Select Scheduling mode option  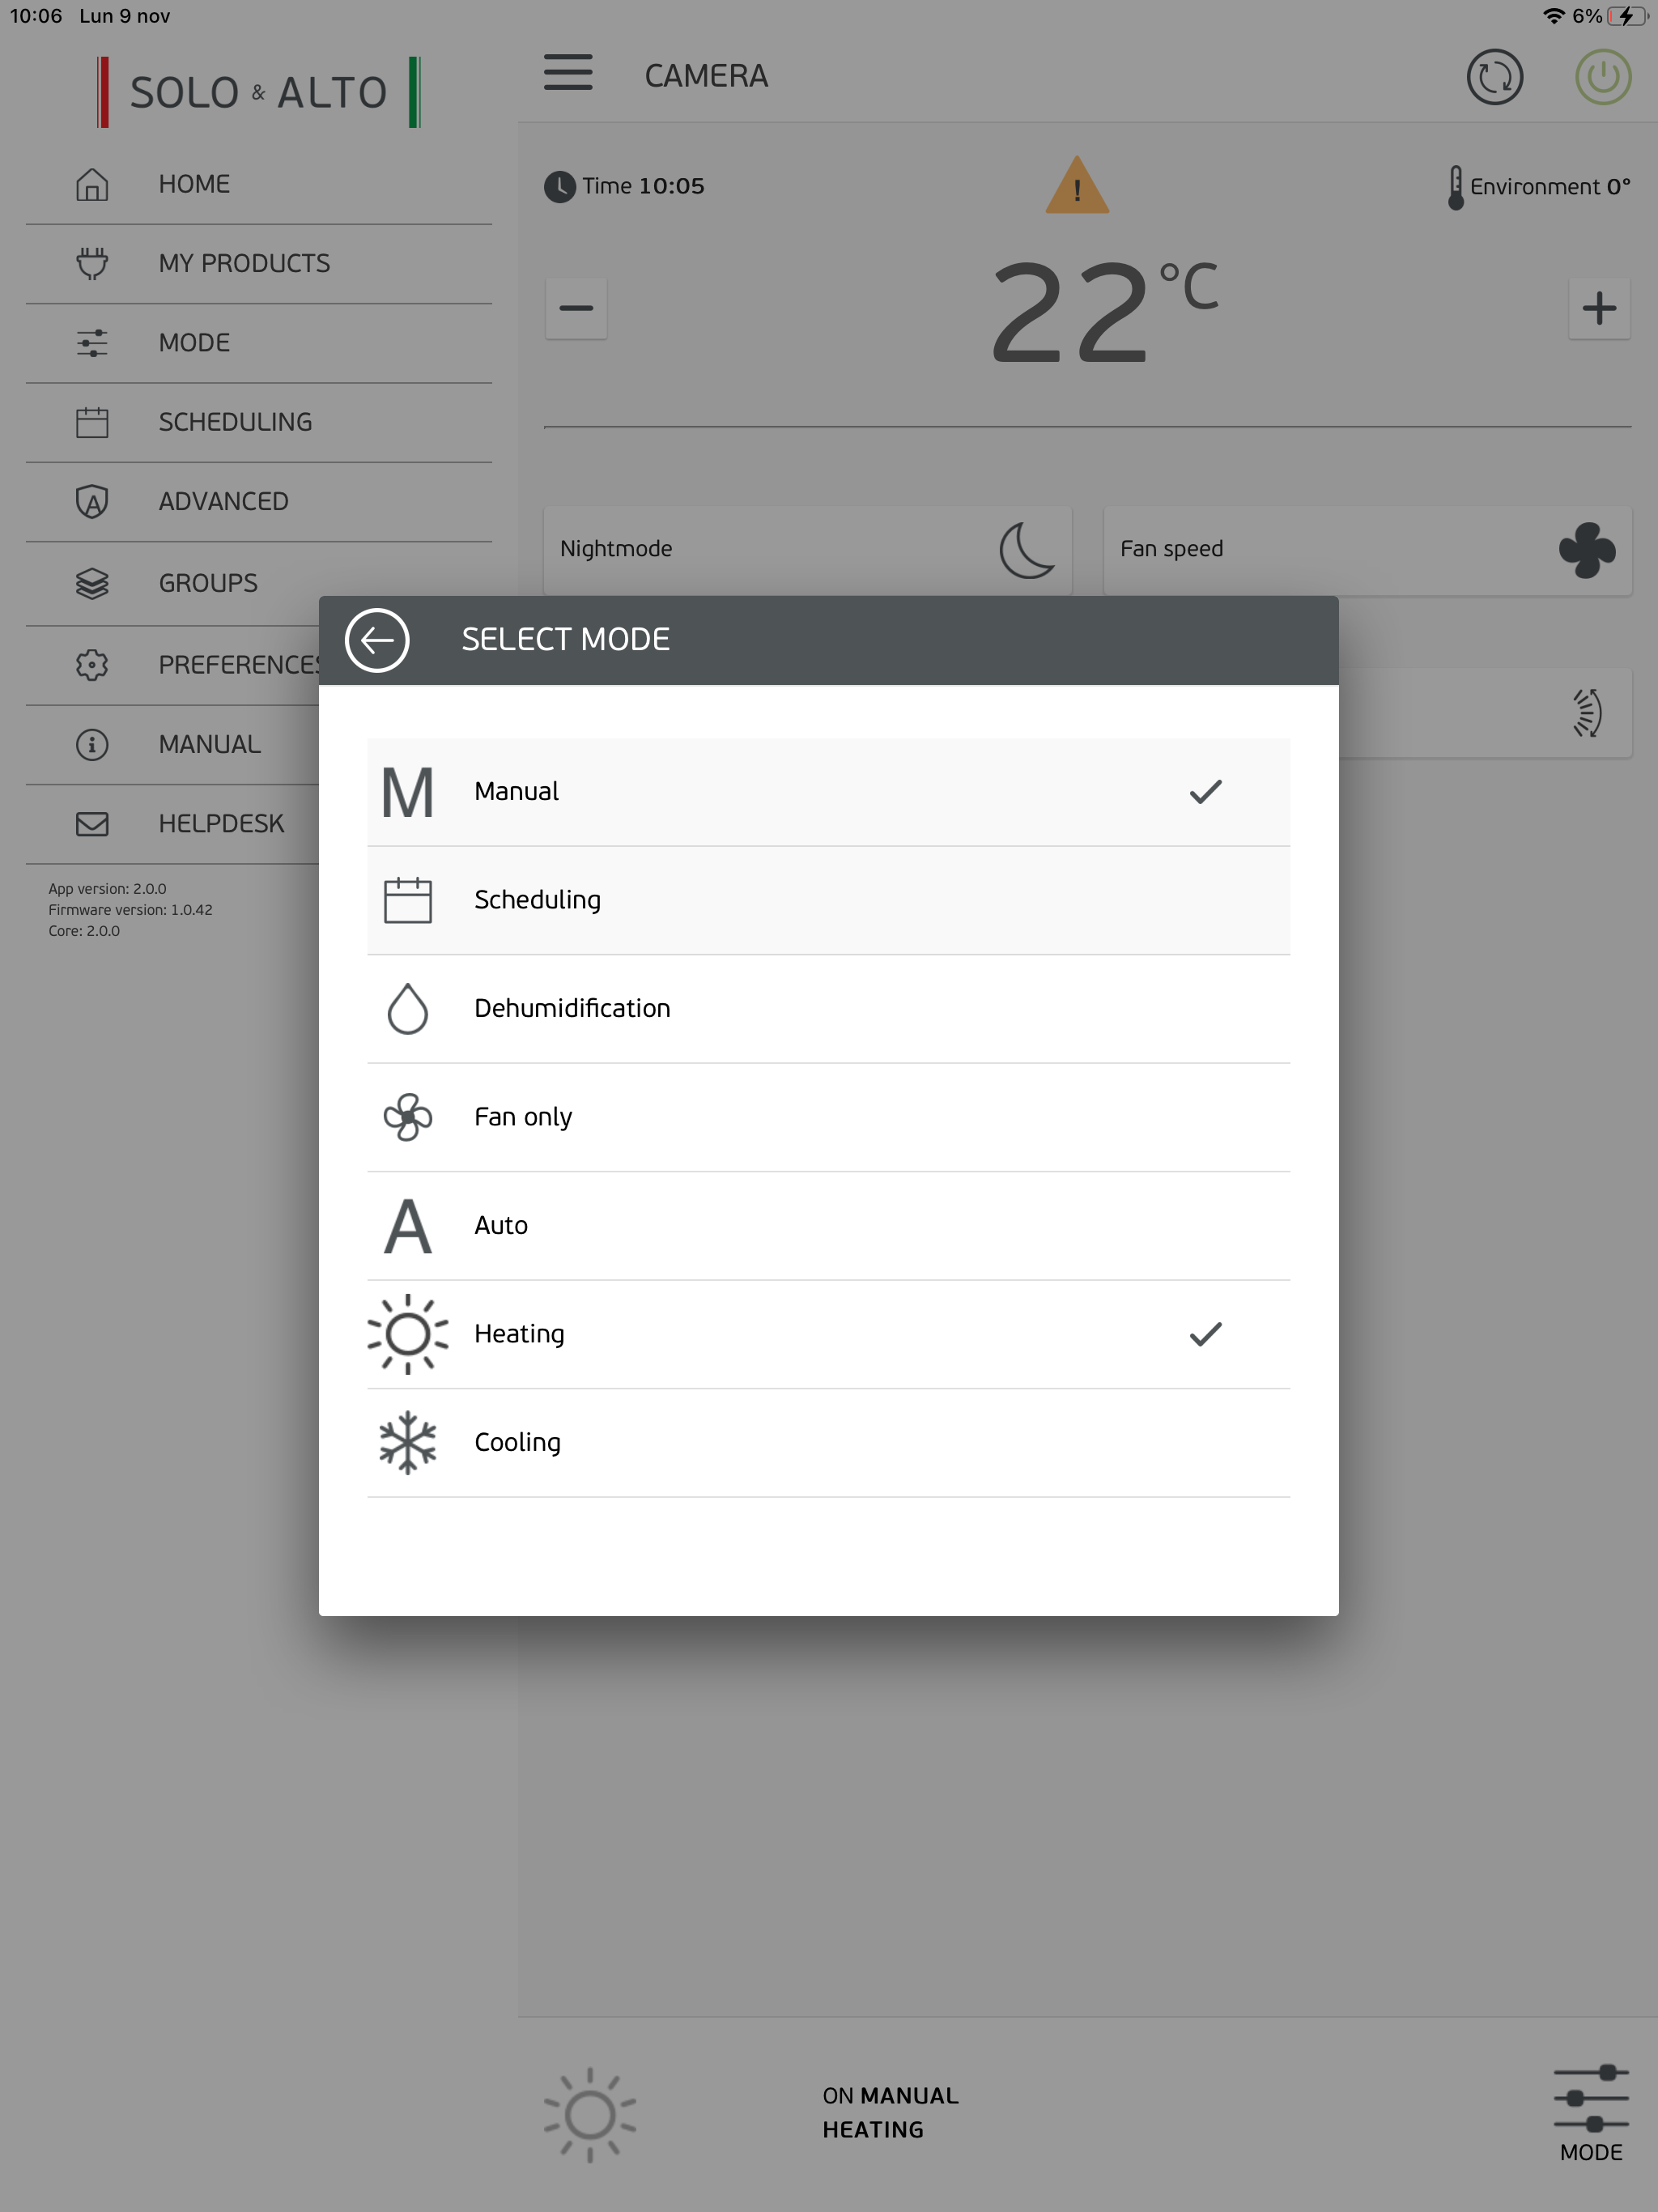(x=828, y=900)
